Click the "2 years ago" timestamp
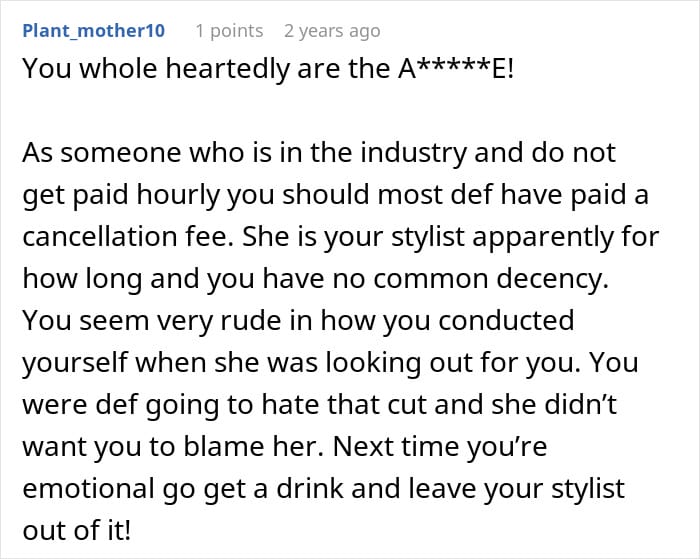 pyautogui.click(x=332, y=31)
